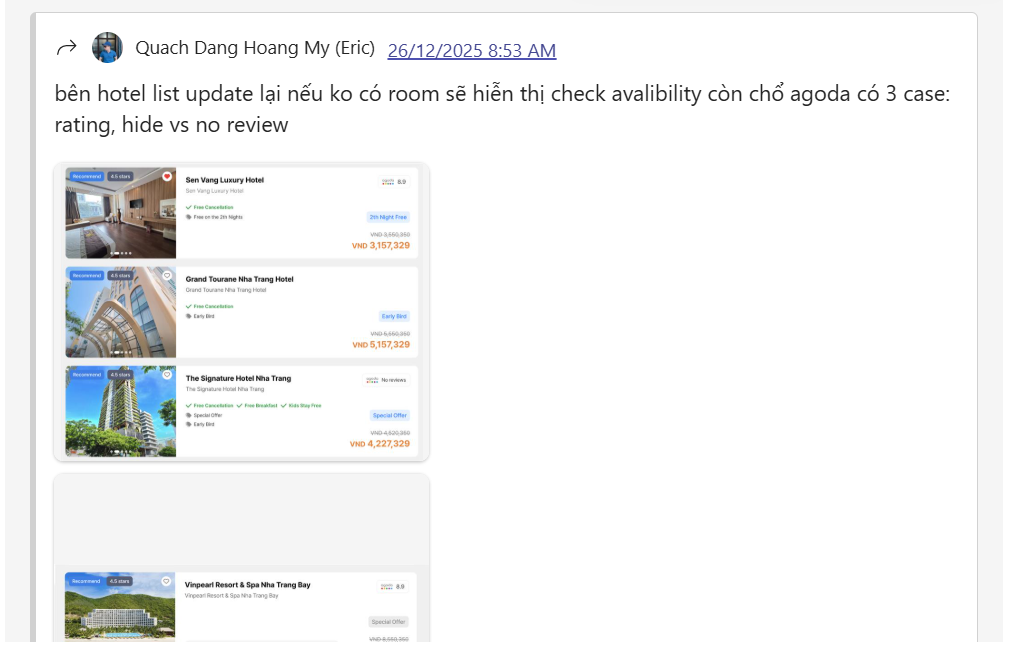Click the 4.5 stars badge on Grand Tourane photo
1026x655 pixels.
tap(120, 275)
